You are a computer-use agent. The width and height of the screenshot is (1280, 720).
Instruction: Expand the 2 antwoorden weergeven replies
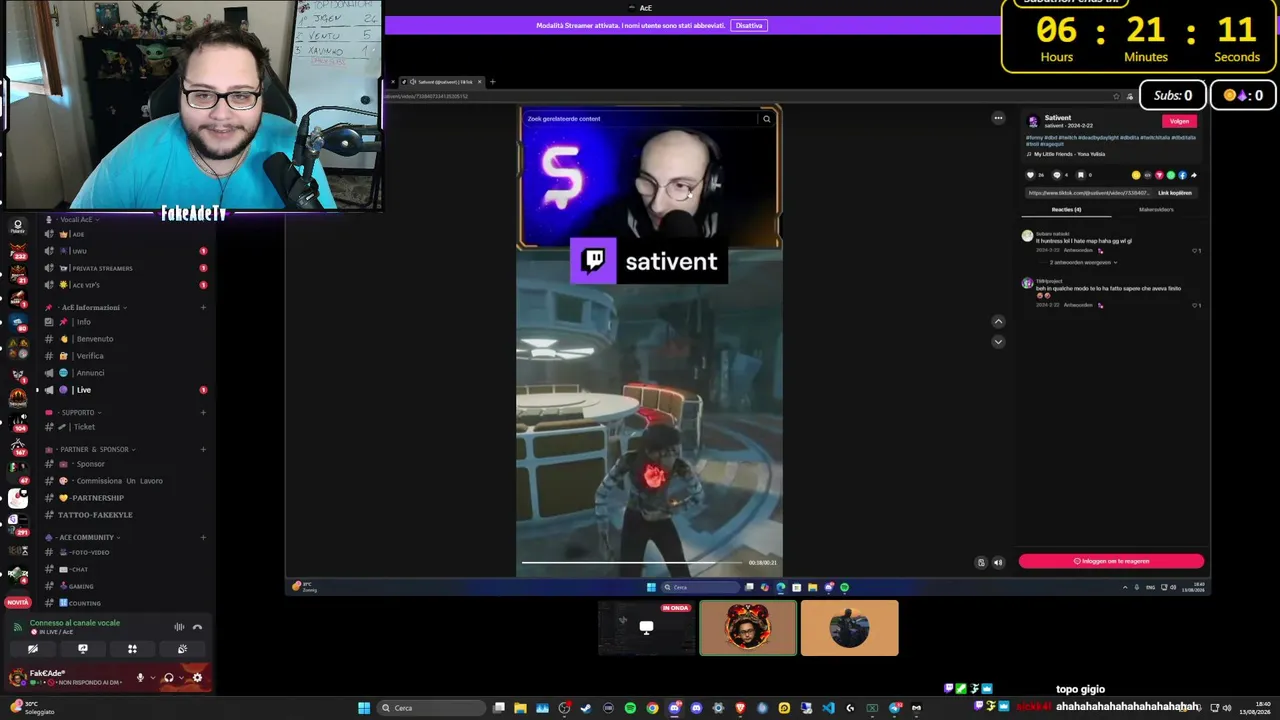tap(1083, 262)
